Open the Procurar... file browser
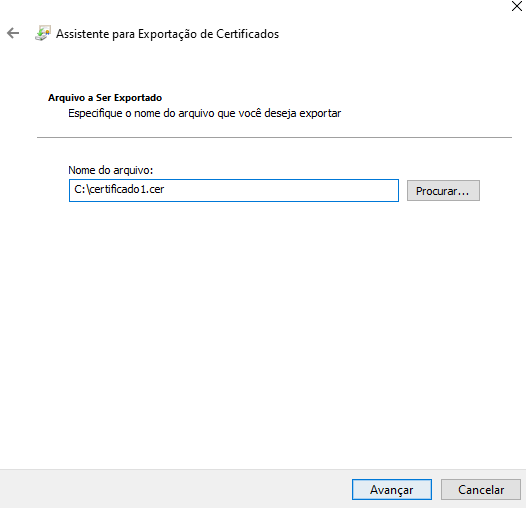 [443, 191]
